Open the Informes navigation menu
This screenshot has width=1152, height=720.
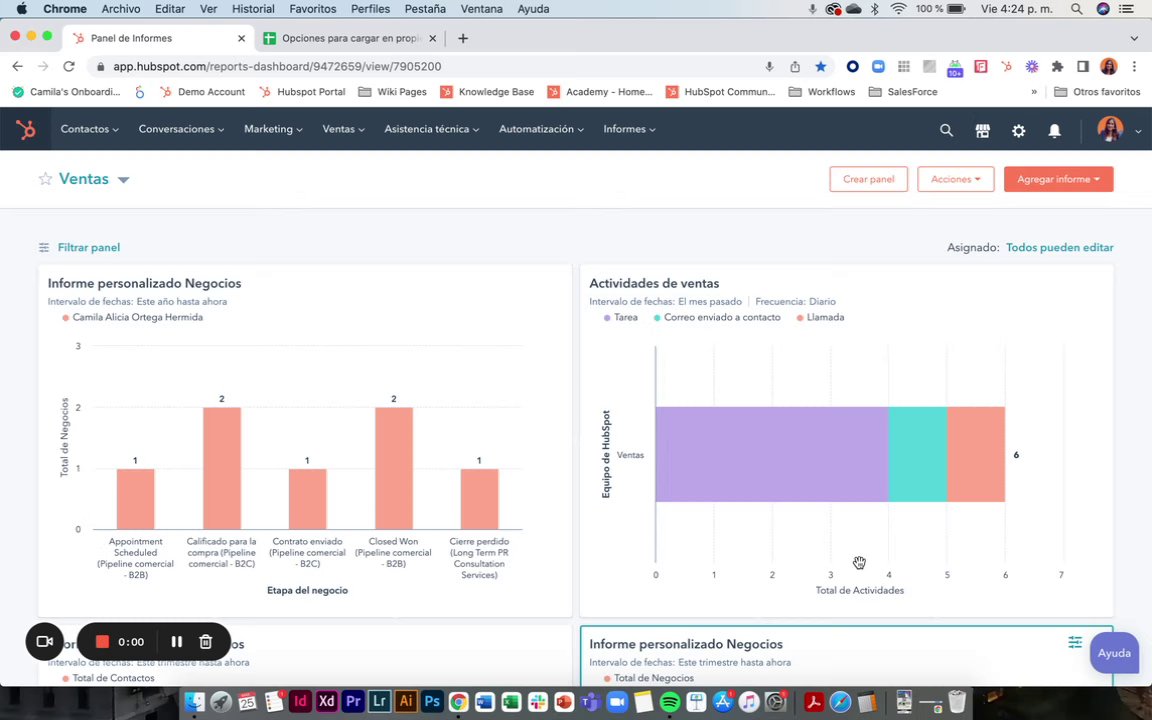(x=630, y=129)
